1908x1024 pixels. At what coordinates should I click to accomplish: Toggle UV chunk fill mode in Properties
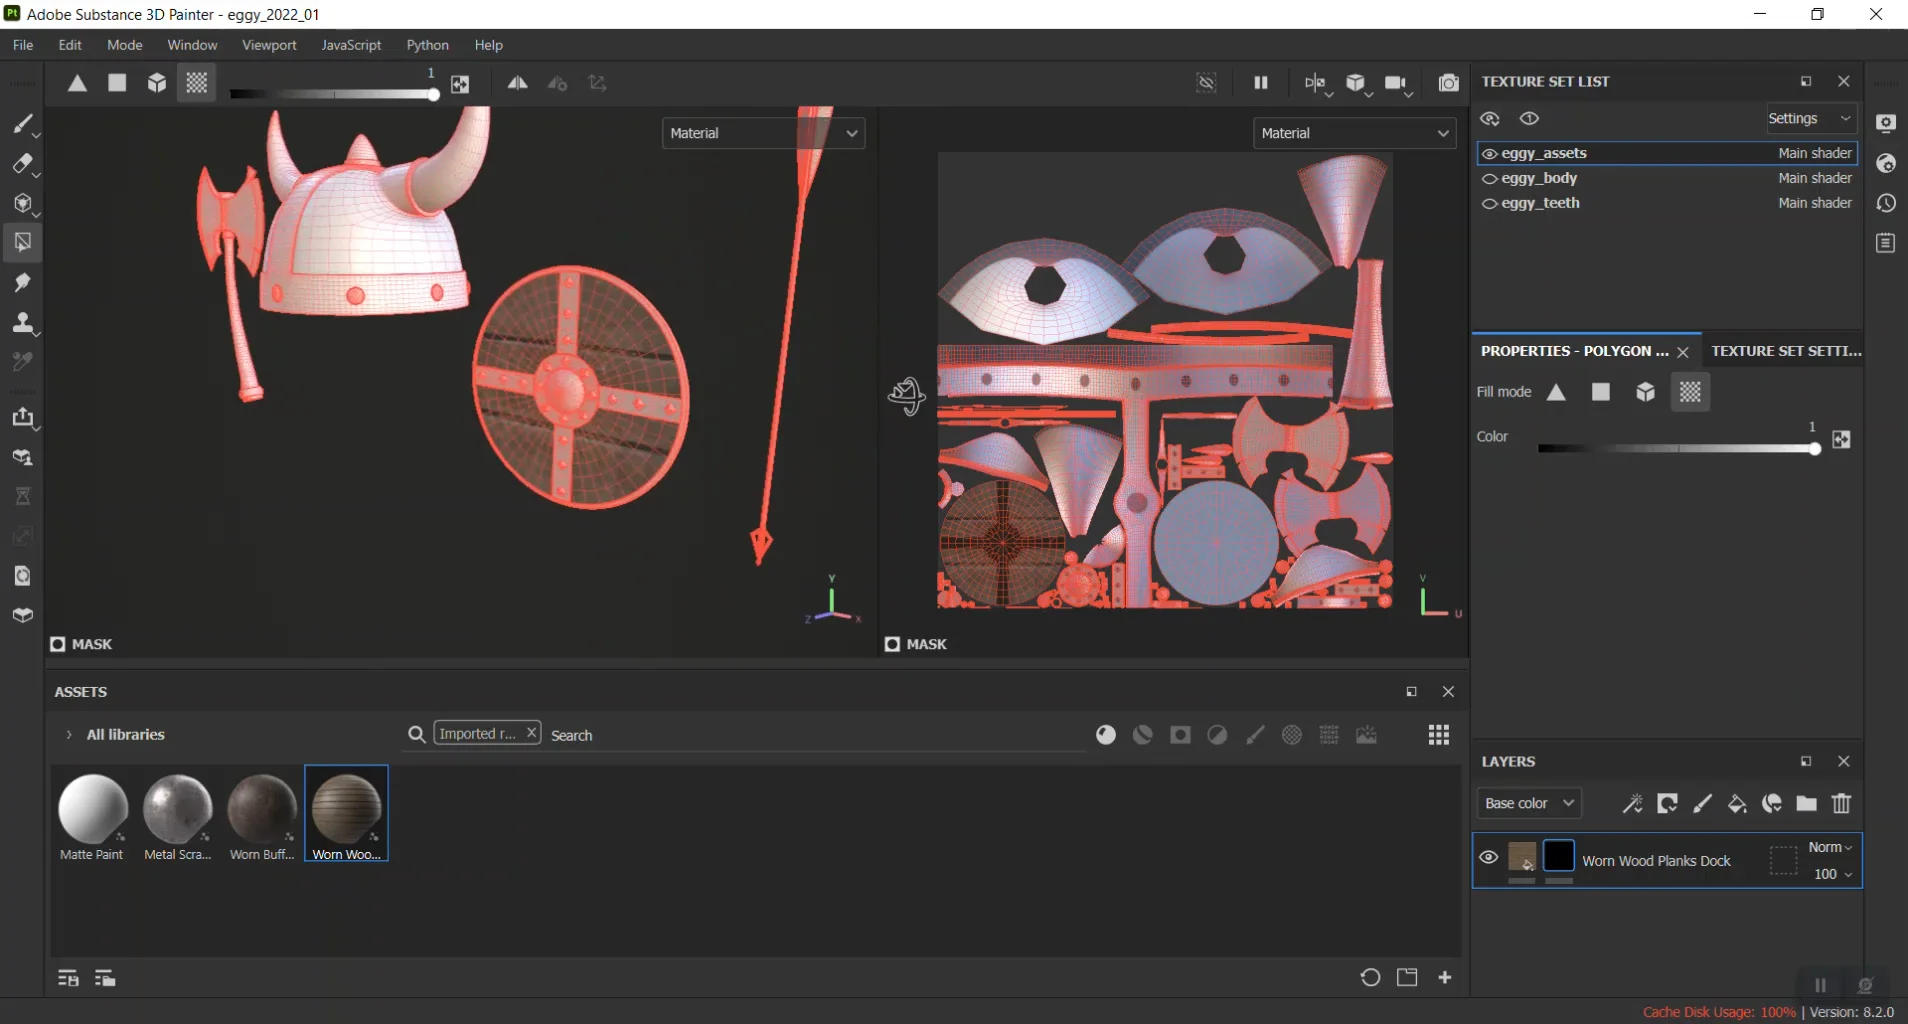click(x=1690, y=392)
